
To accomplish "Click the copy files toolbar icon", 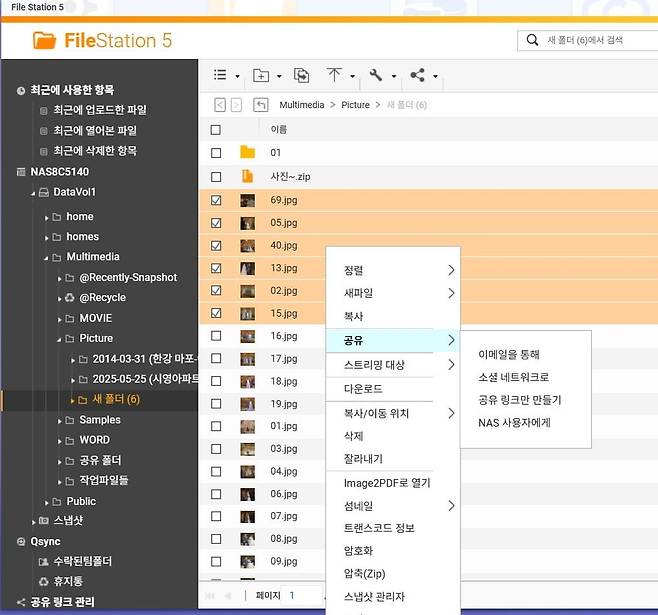I will click(302, 75).
